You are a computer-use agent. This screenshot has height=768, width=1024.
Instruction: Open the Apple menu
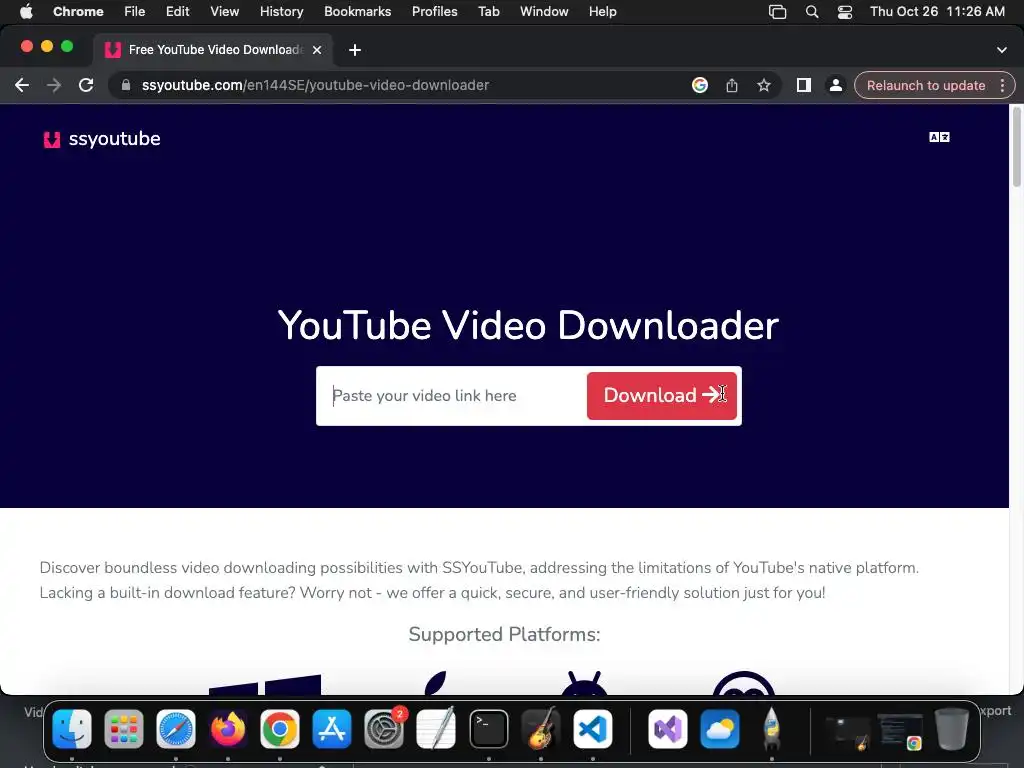[x=26, y=12]
